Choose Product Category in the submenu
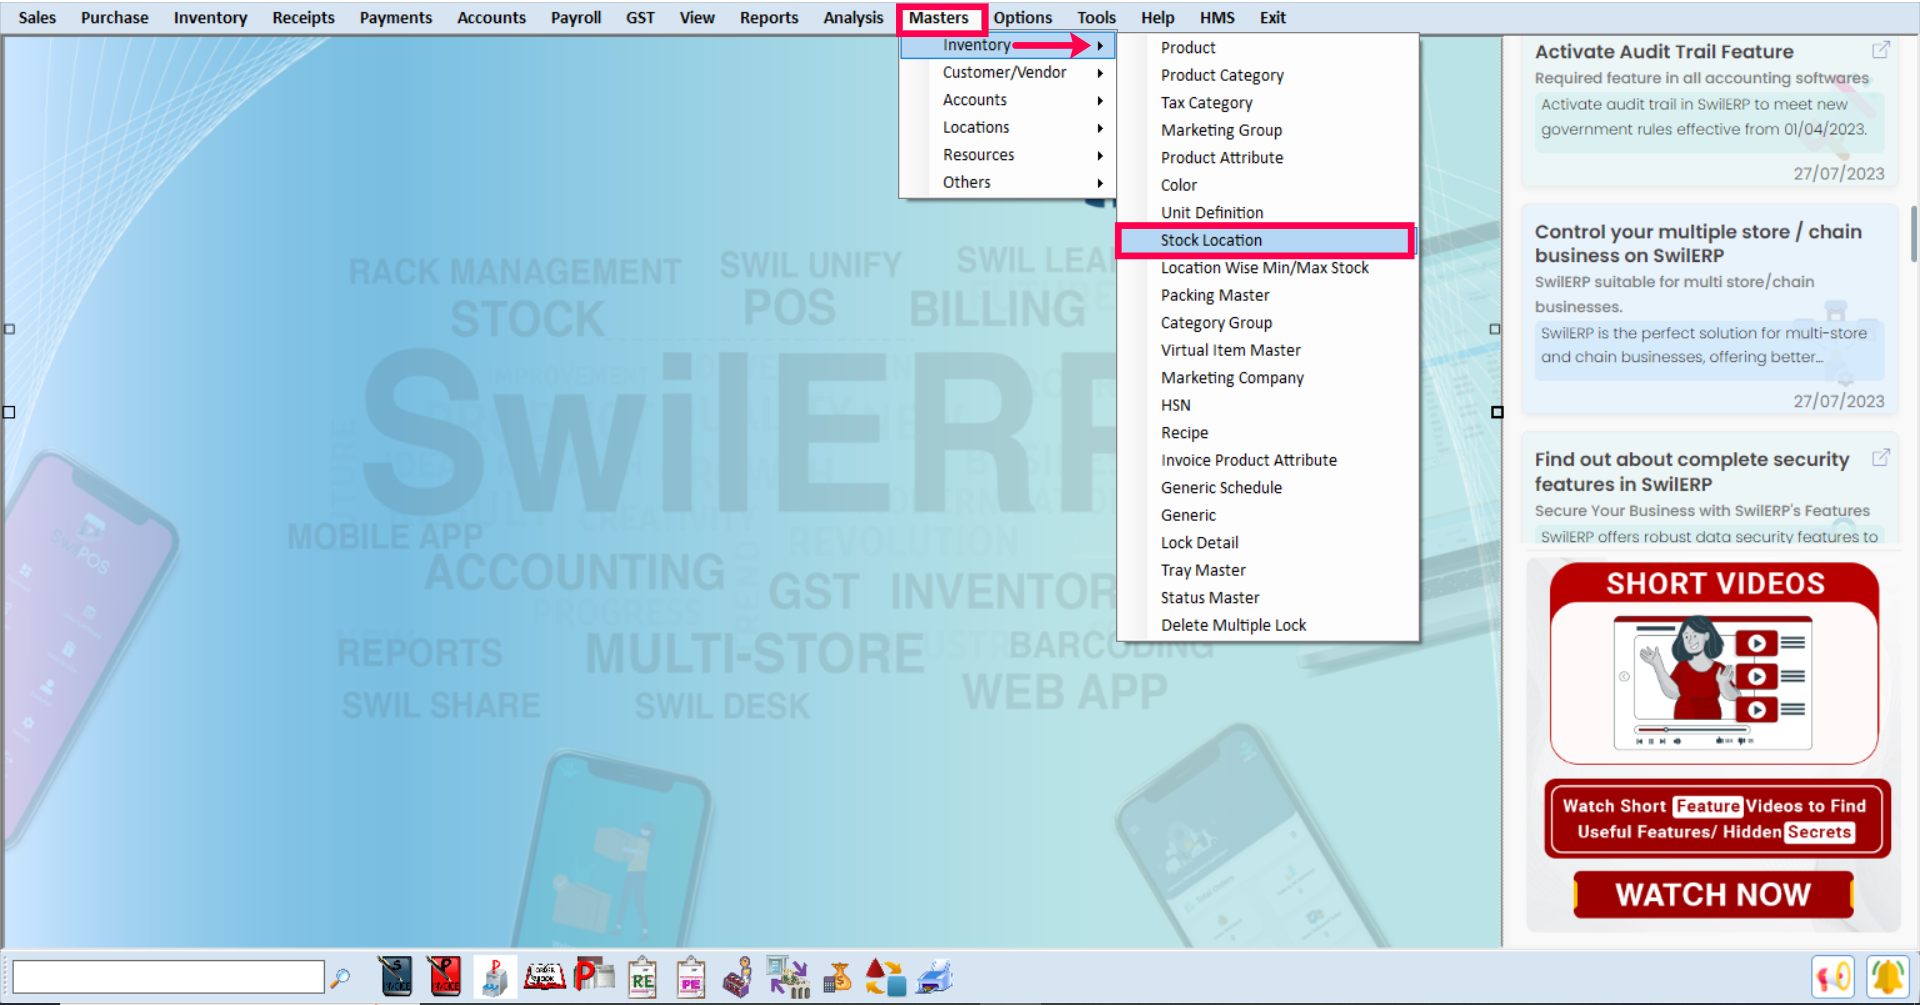 pyautogui.click(x=1268, y=76)
